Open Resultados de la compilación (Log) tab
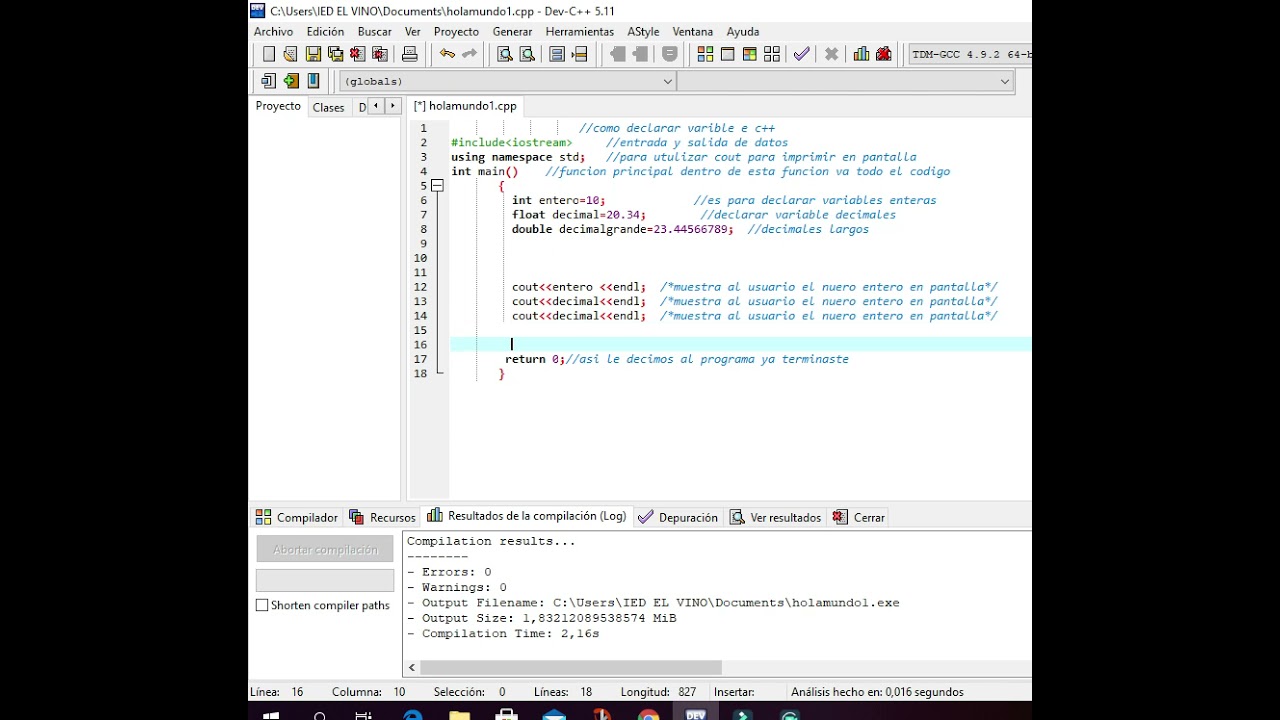 point(527,516)
